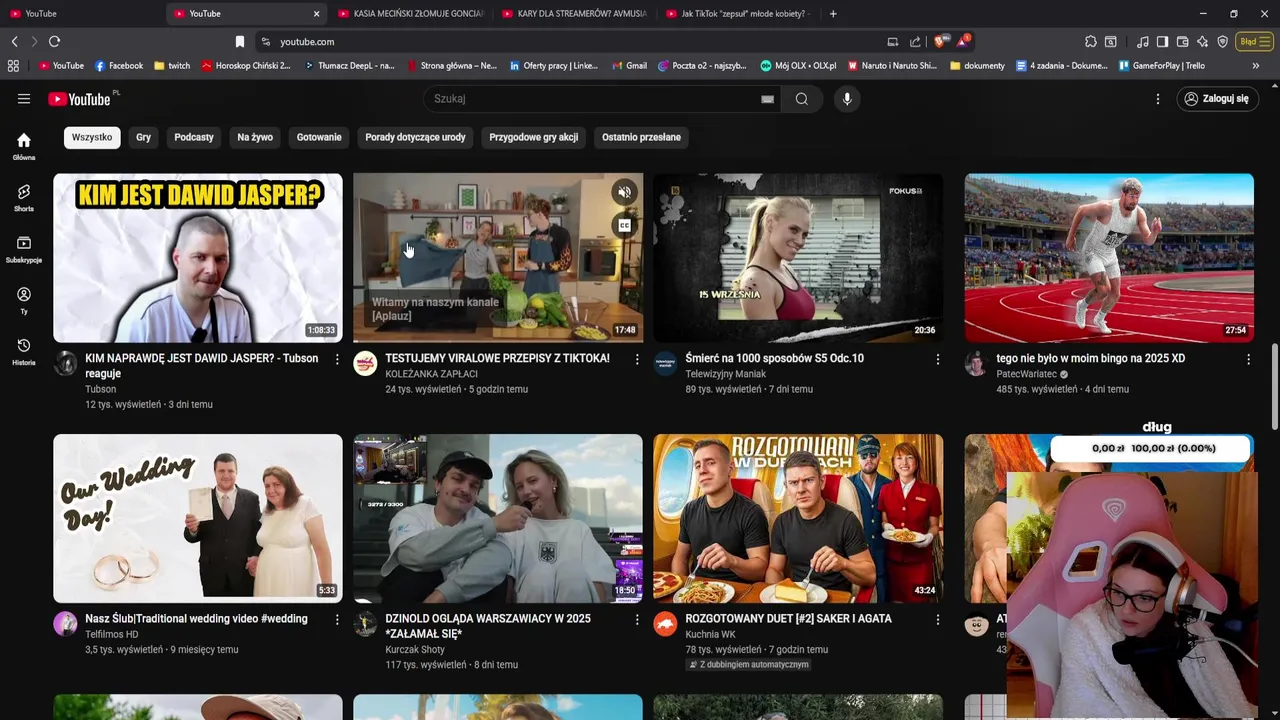Click the search magnifier button
This screenshot has height=720, width=1280.
(802, 99)
